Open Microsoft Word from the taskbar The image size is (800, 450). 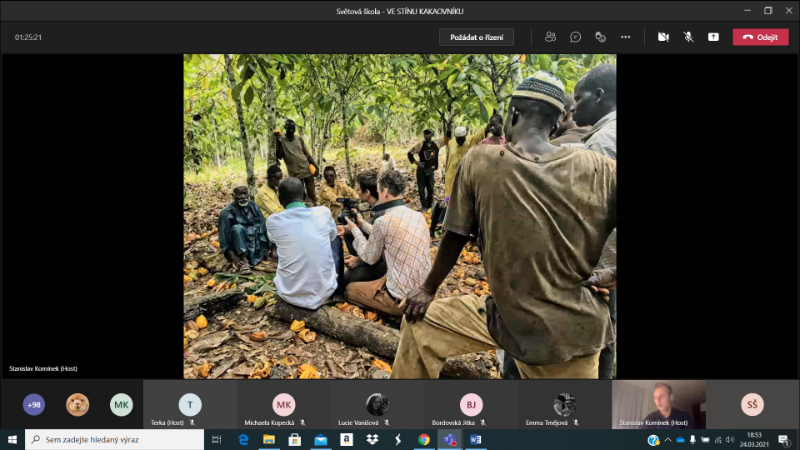[476, 439]
